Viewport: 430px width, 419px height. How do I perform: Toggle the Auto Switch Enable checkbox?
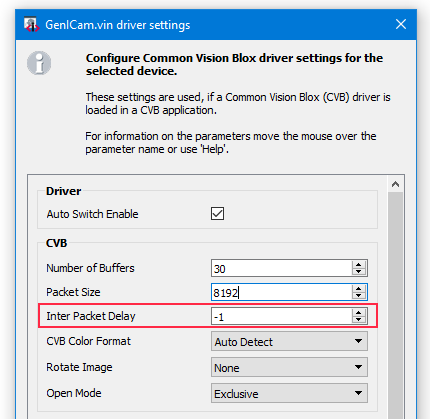point(217,214)
